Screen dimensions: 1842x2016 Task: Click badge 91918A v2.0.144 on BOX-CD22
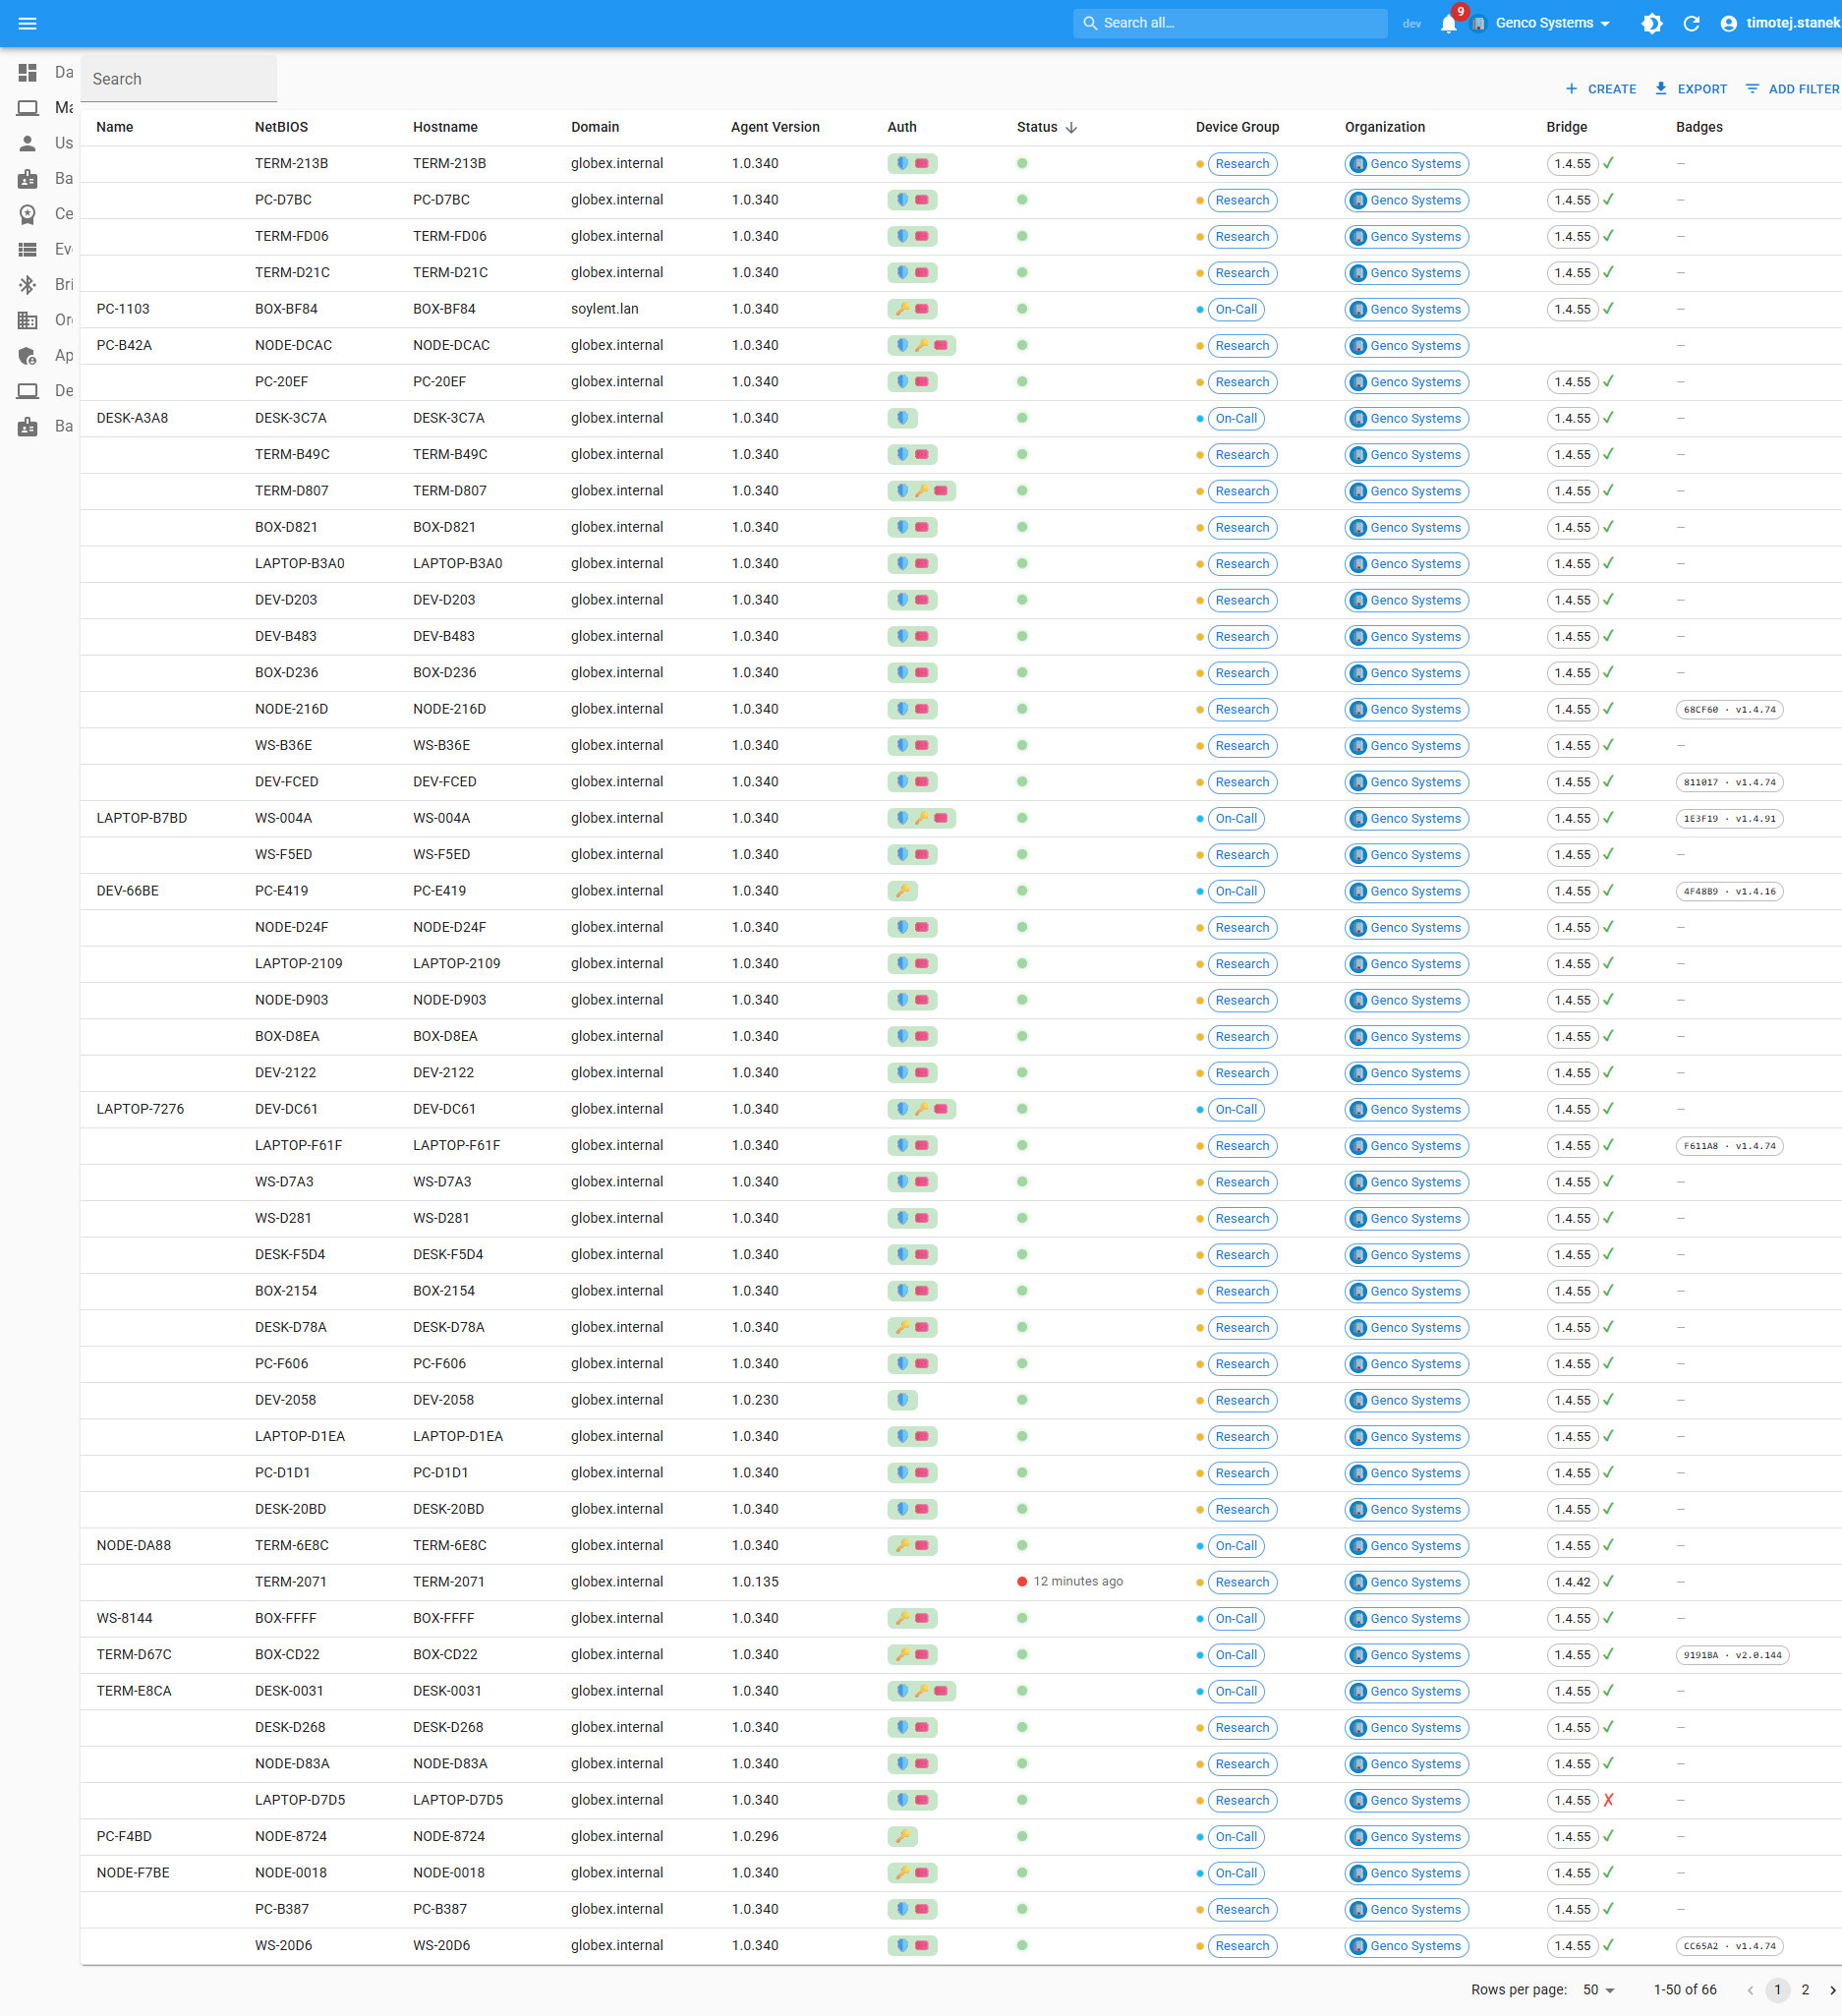1732,1655
